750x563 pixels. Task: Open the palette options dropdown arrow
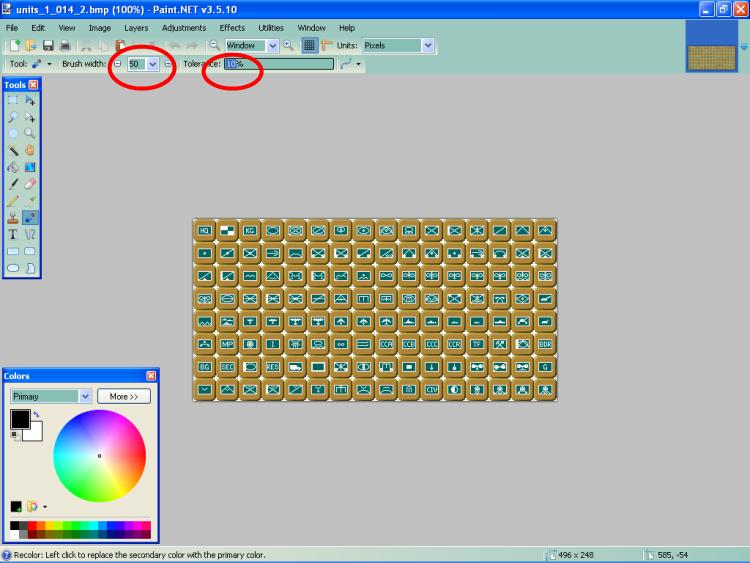[45, 506]
